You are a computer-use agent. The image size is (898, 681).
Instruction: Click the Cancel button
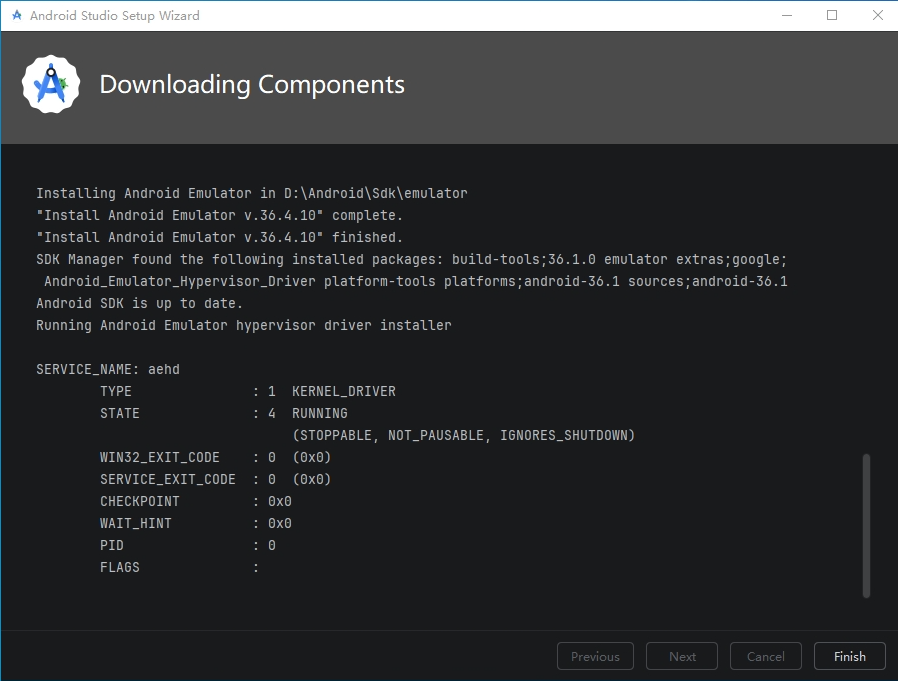coord(765,656)
